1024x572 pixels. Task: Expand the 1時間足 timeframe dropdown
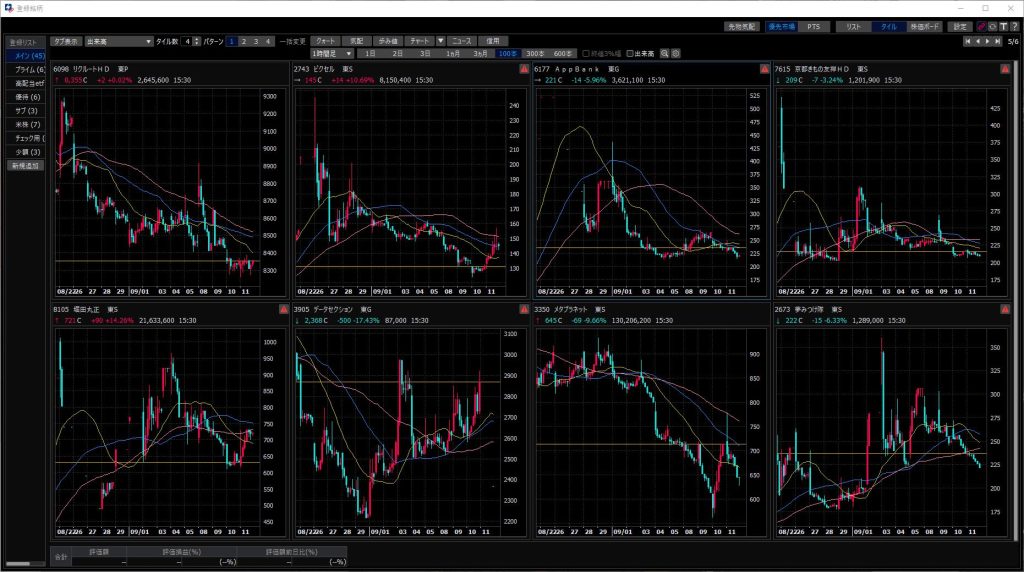pyautogui.click(x=348, y=52)
